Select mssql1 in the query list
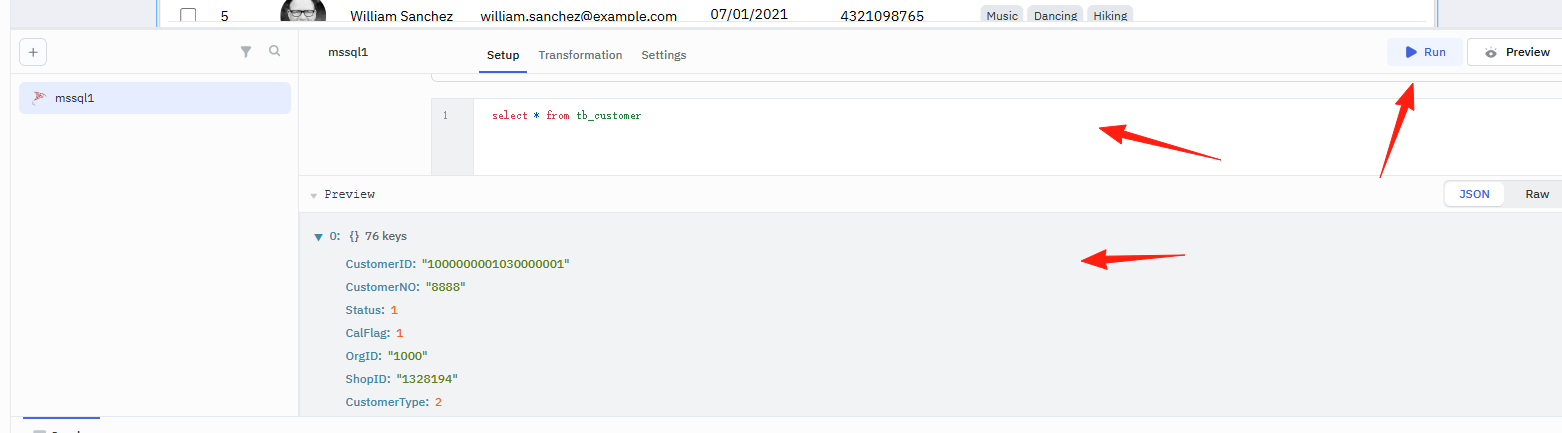 (155, 98)
